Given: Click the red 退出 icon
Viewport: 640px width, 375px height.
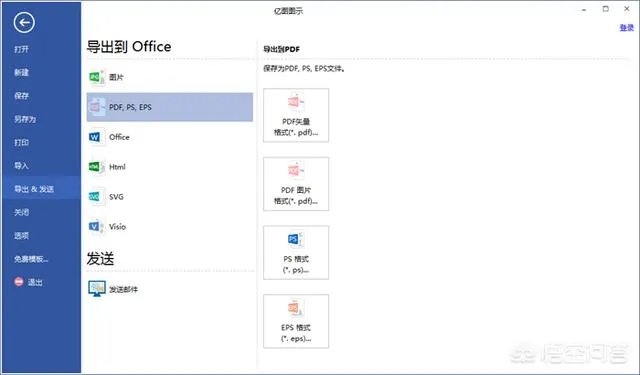Looking at the screenshot, I should click(19, 282).
